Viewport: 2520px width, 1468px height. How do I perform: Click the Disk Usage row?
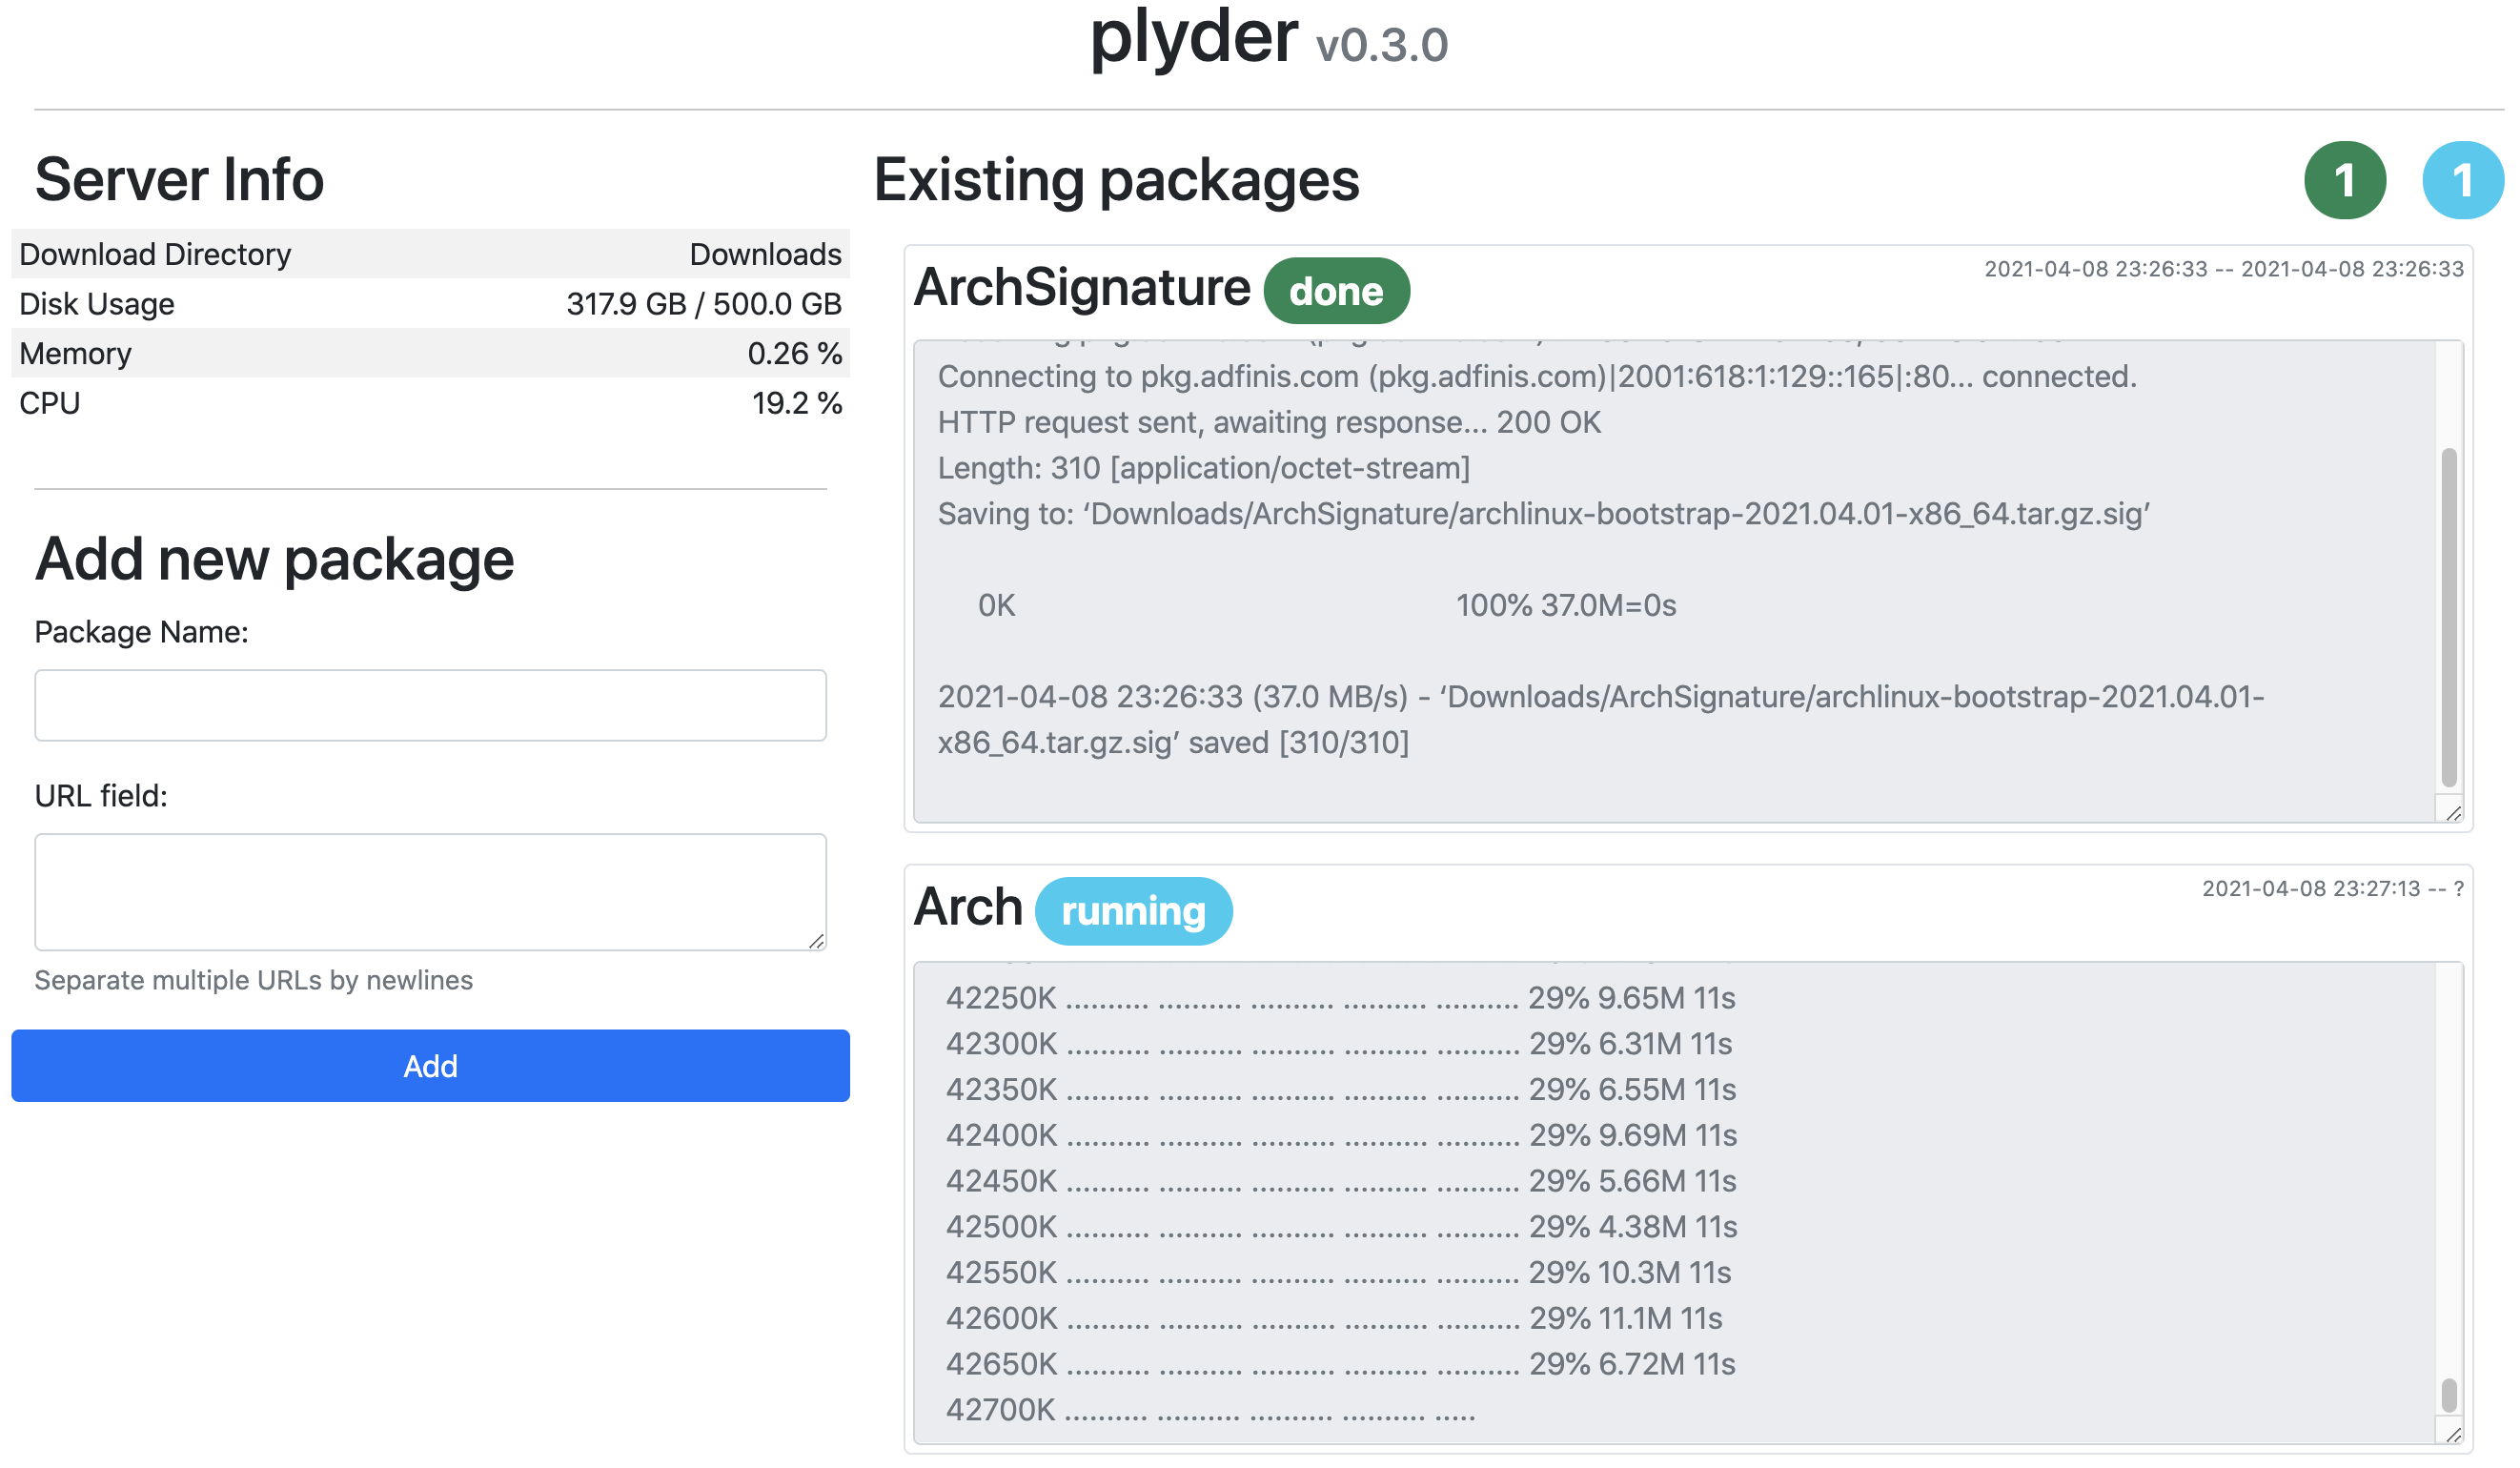[430, 303]
